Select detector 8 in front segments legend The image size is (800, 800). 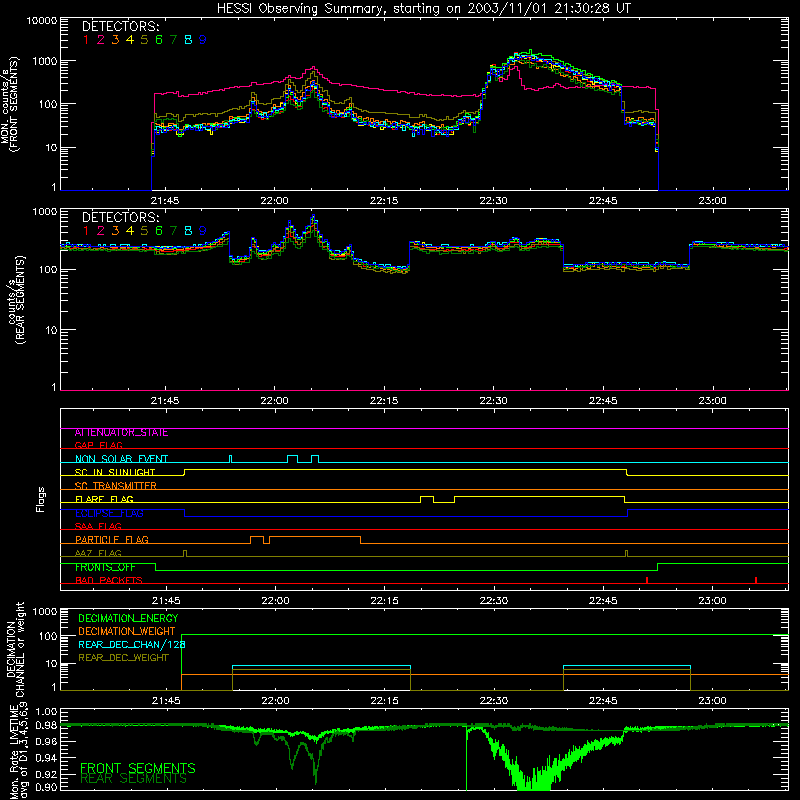[188, 40]
